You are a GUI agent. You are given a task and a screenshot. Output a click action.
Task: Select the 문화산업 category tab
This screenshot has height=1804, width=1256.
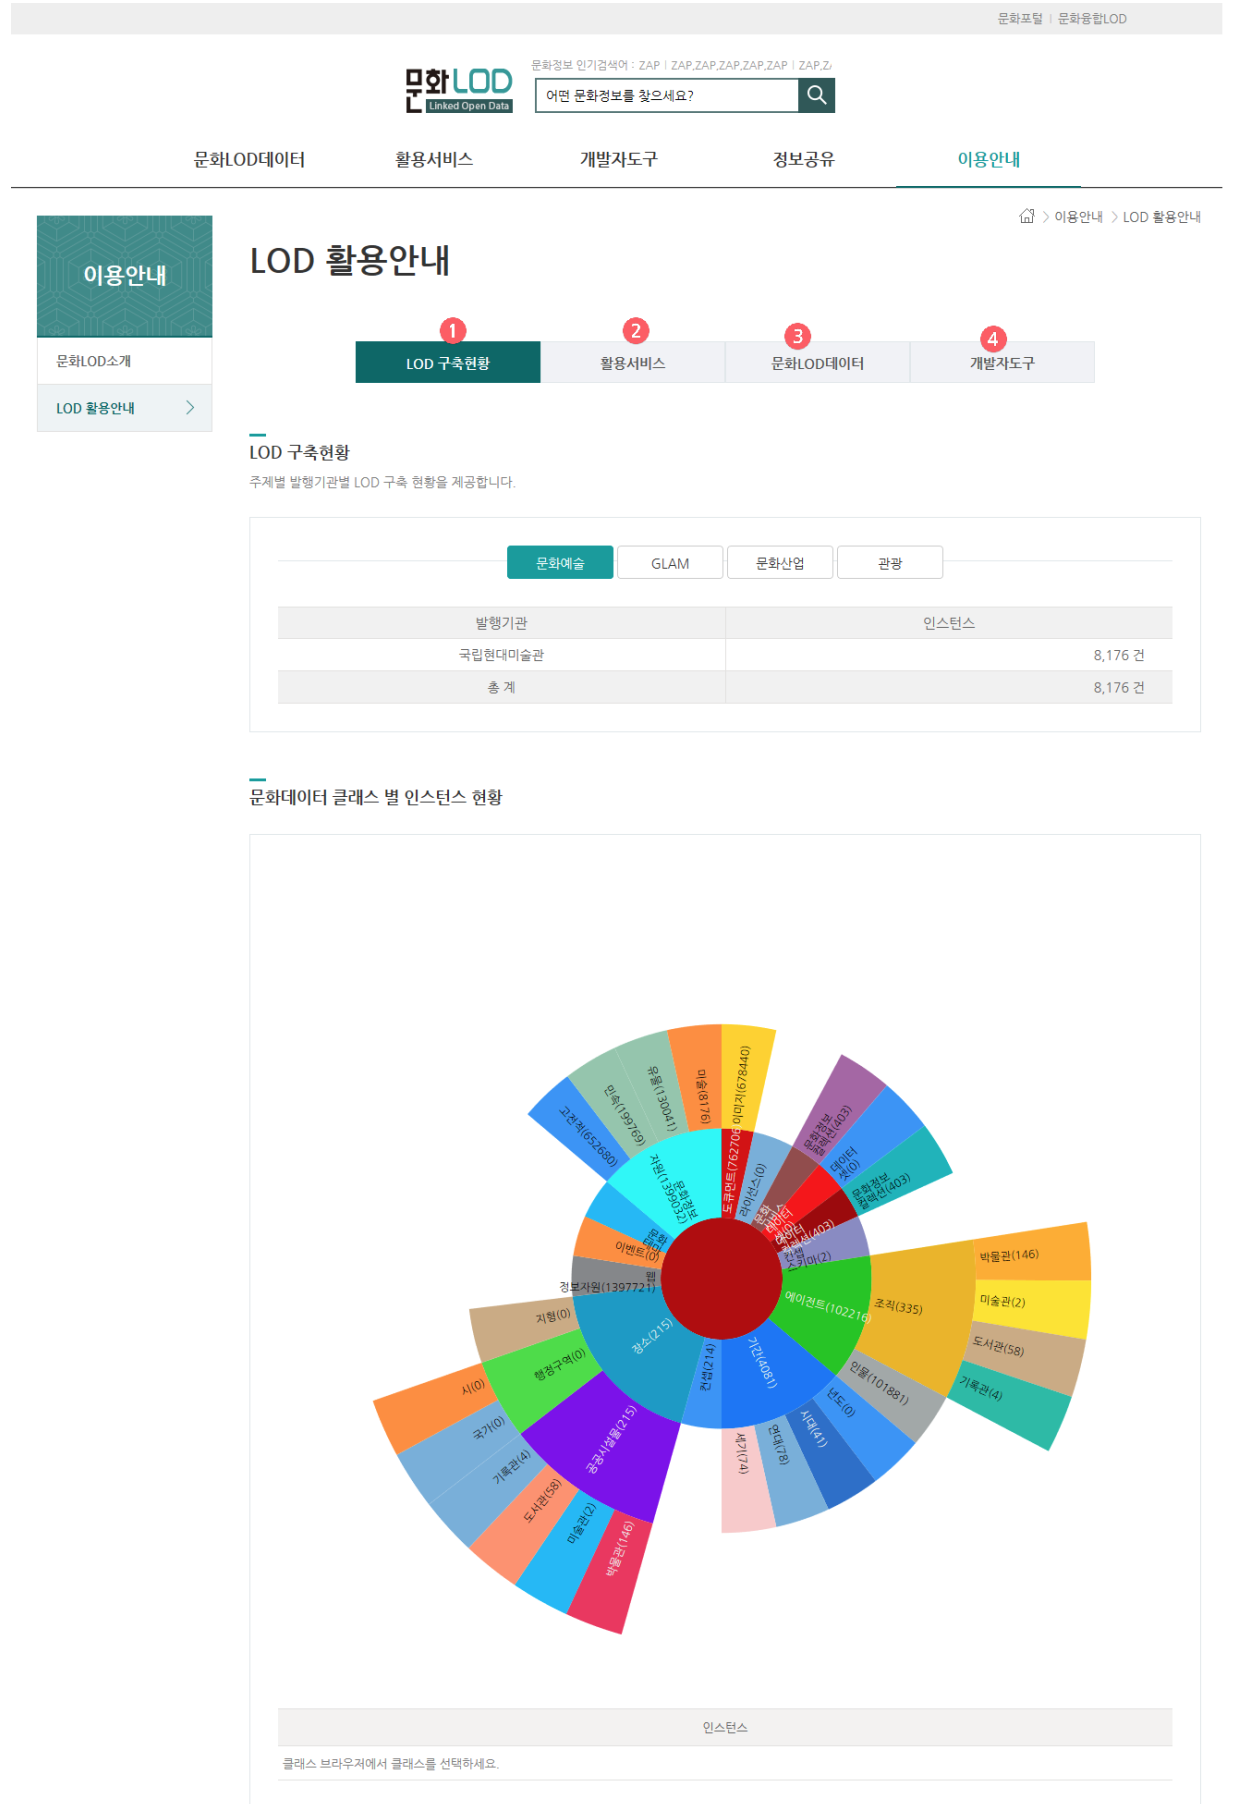[780, 563]
